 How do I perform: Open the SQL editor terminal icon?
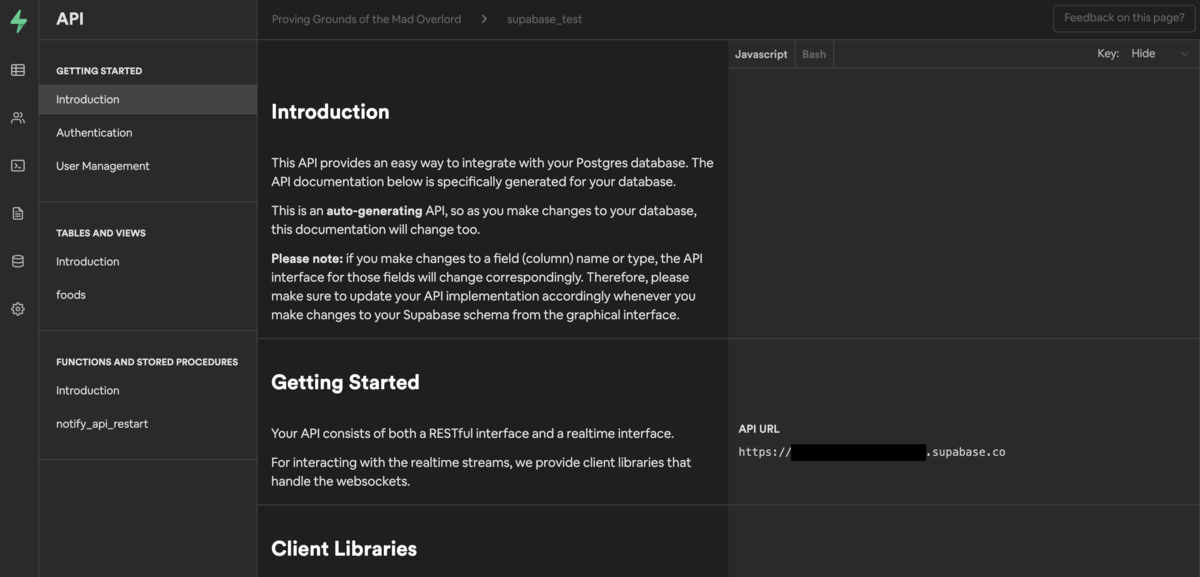point(18,166)
